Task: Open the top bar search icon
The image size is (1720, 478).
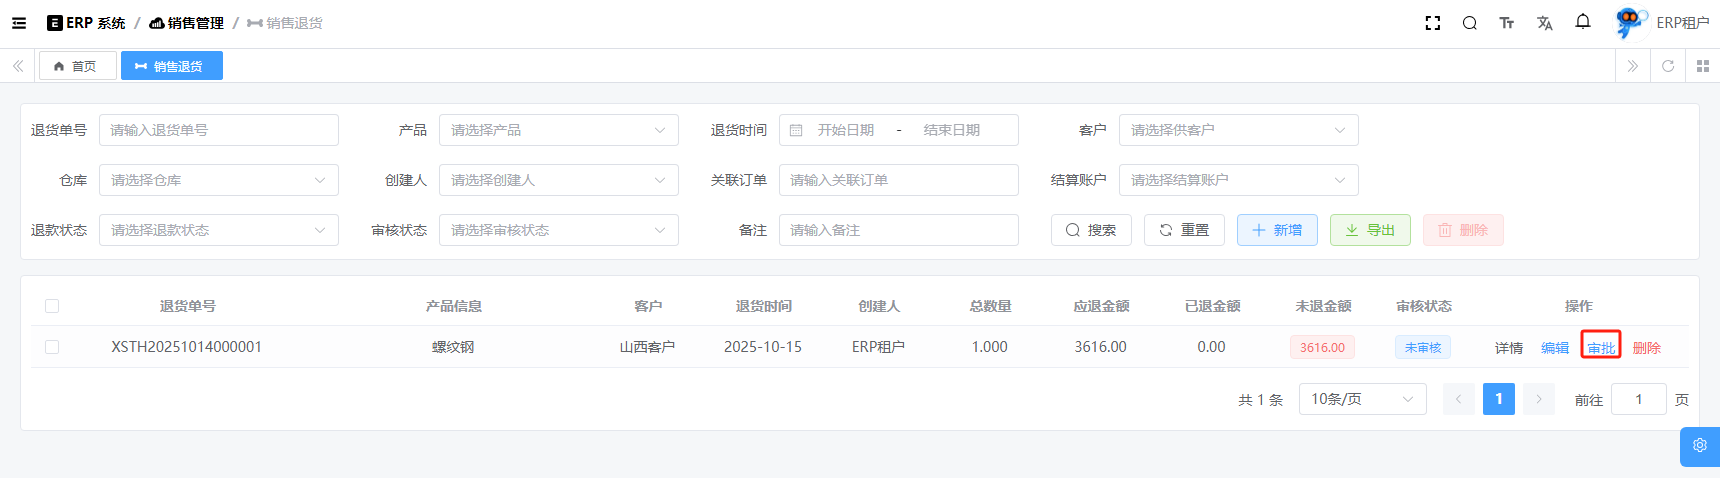Action: pyautogui.click(x=1469, y=23)
